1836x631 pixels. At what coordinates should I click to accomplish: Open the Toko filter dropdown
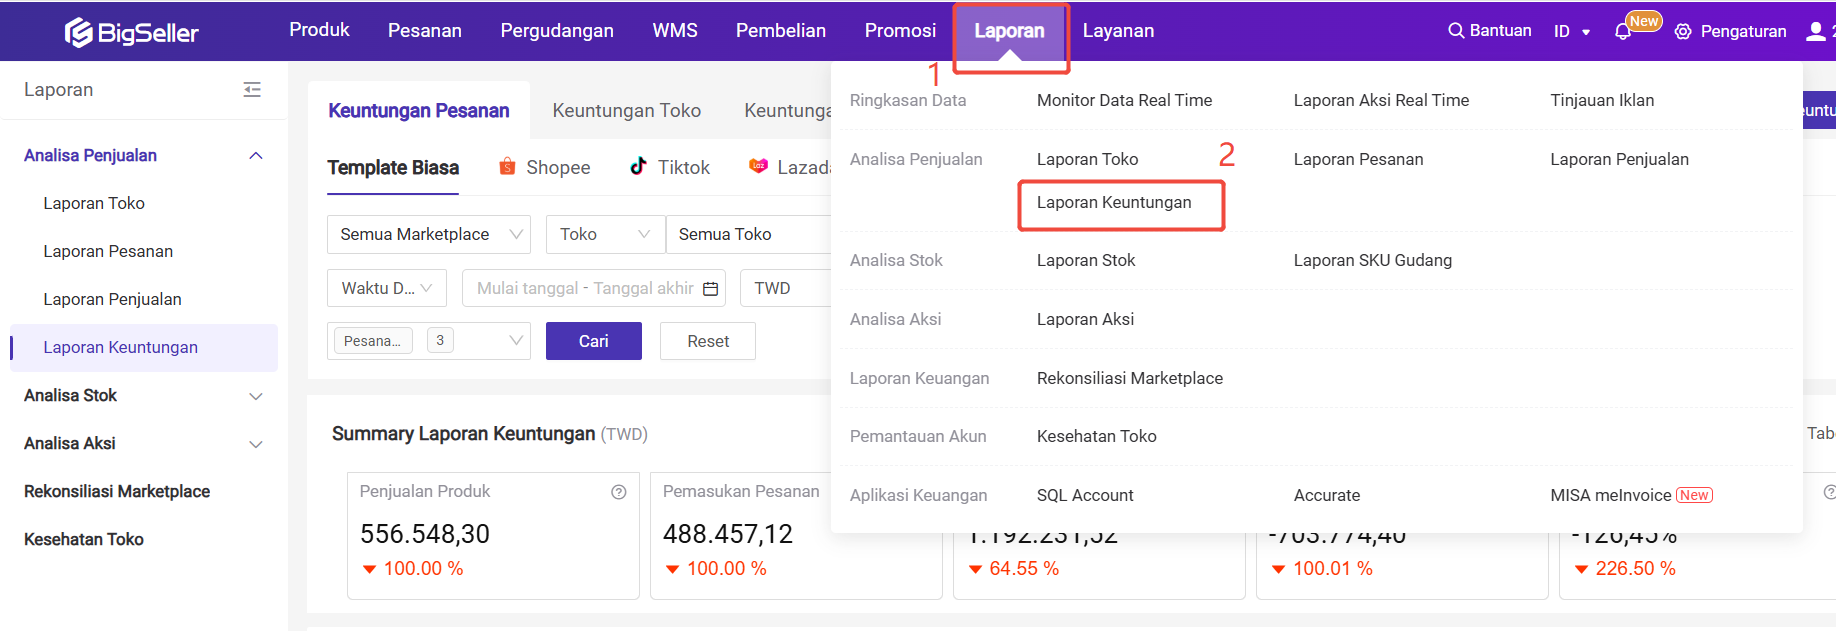pyautogui.click(x=604, y=235)
